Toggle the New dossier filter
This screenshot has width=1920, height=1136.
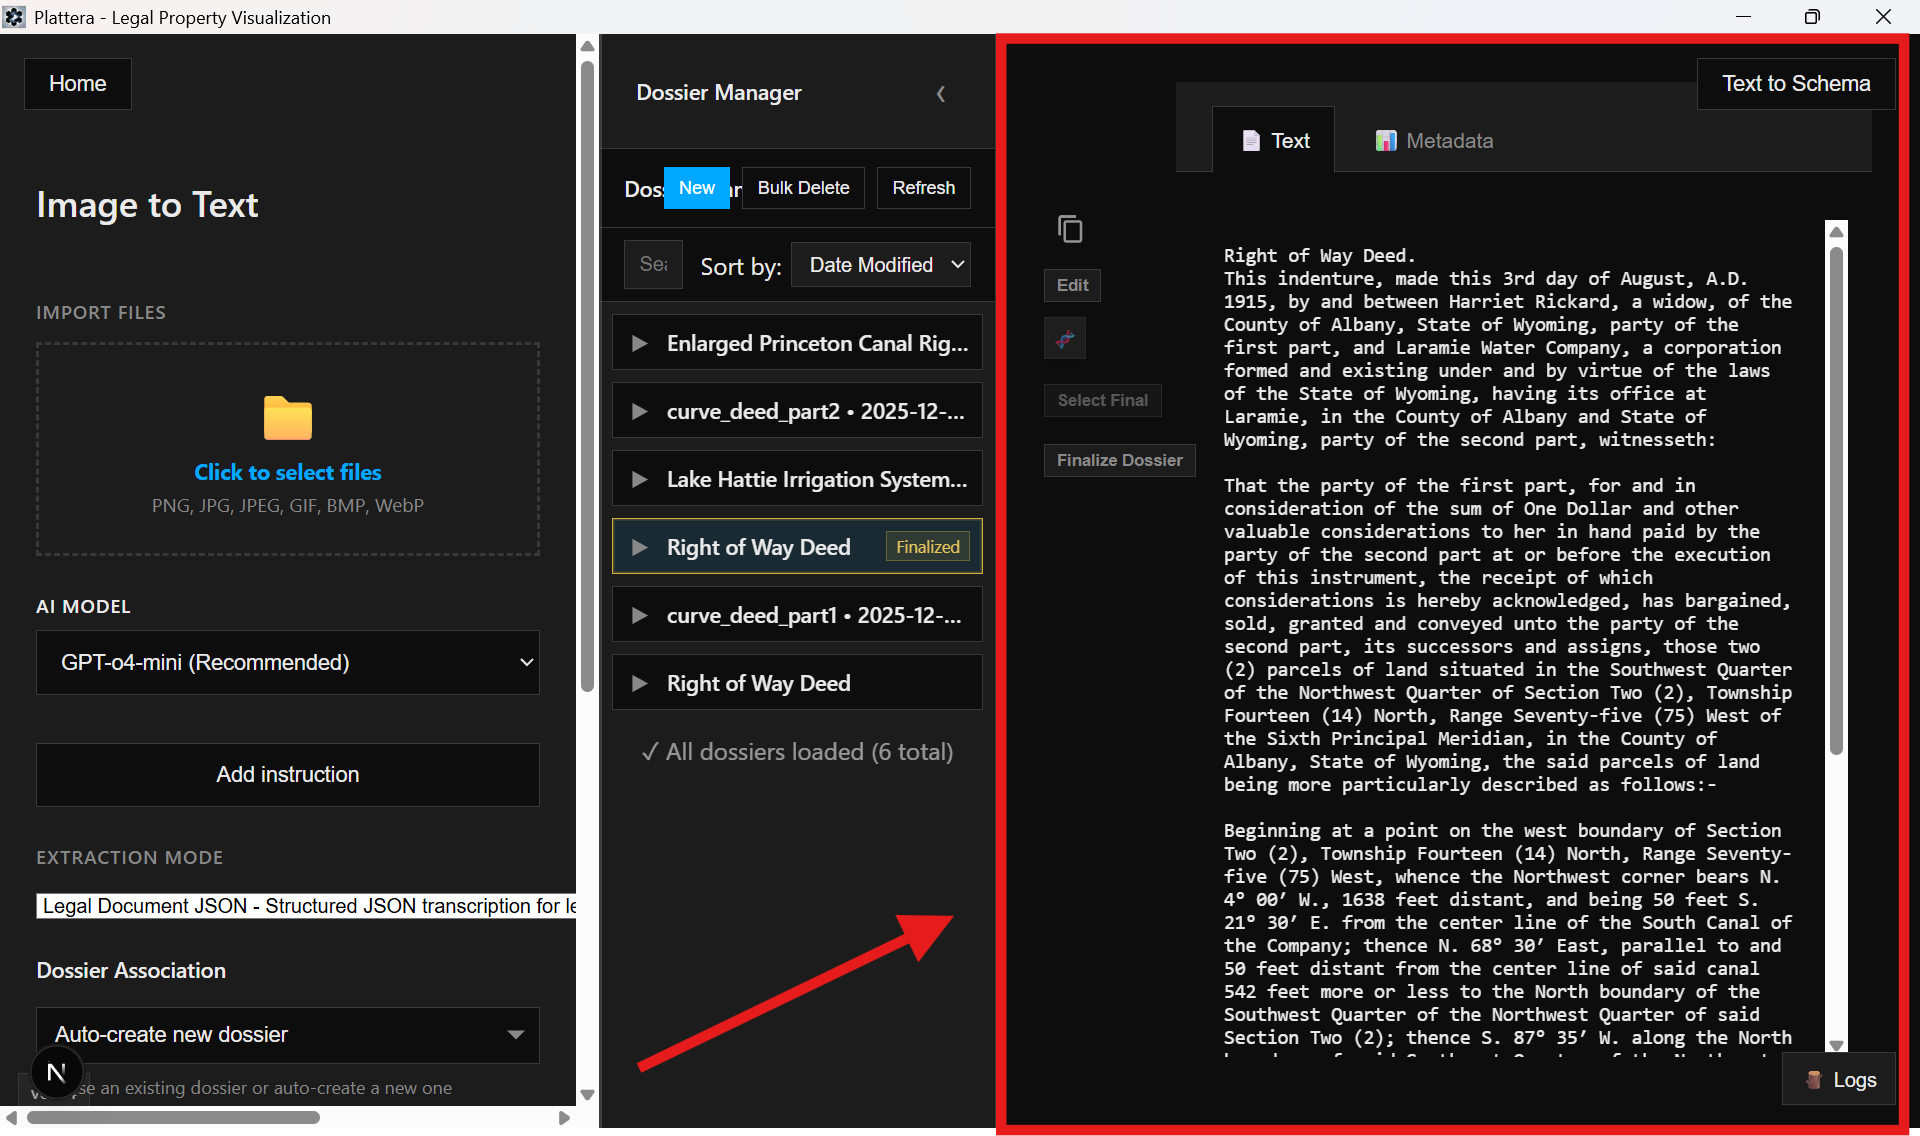click(x=697, y=187)
